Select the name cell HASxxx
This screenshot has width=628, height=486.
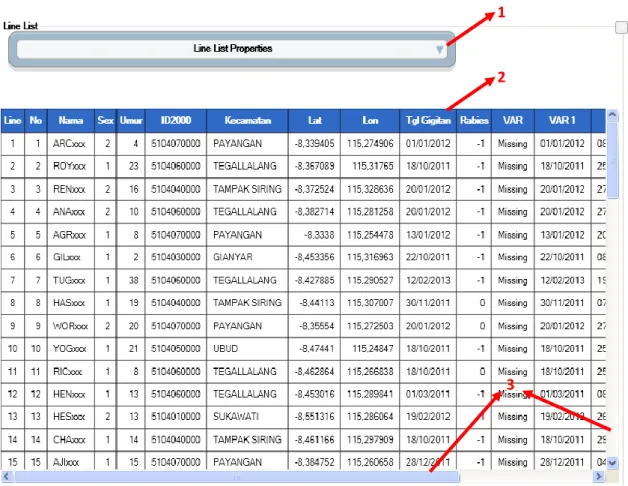71,302
